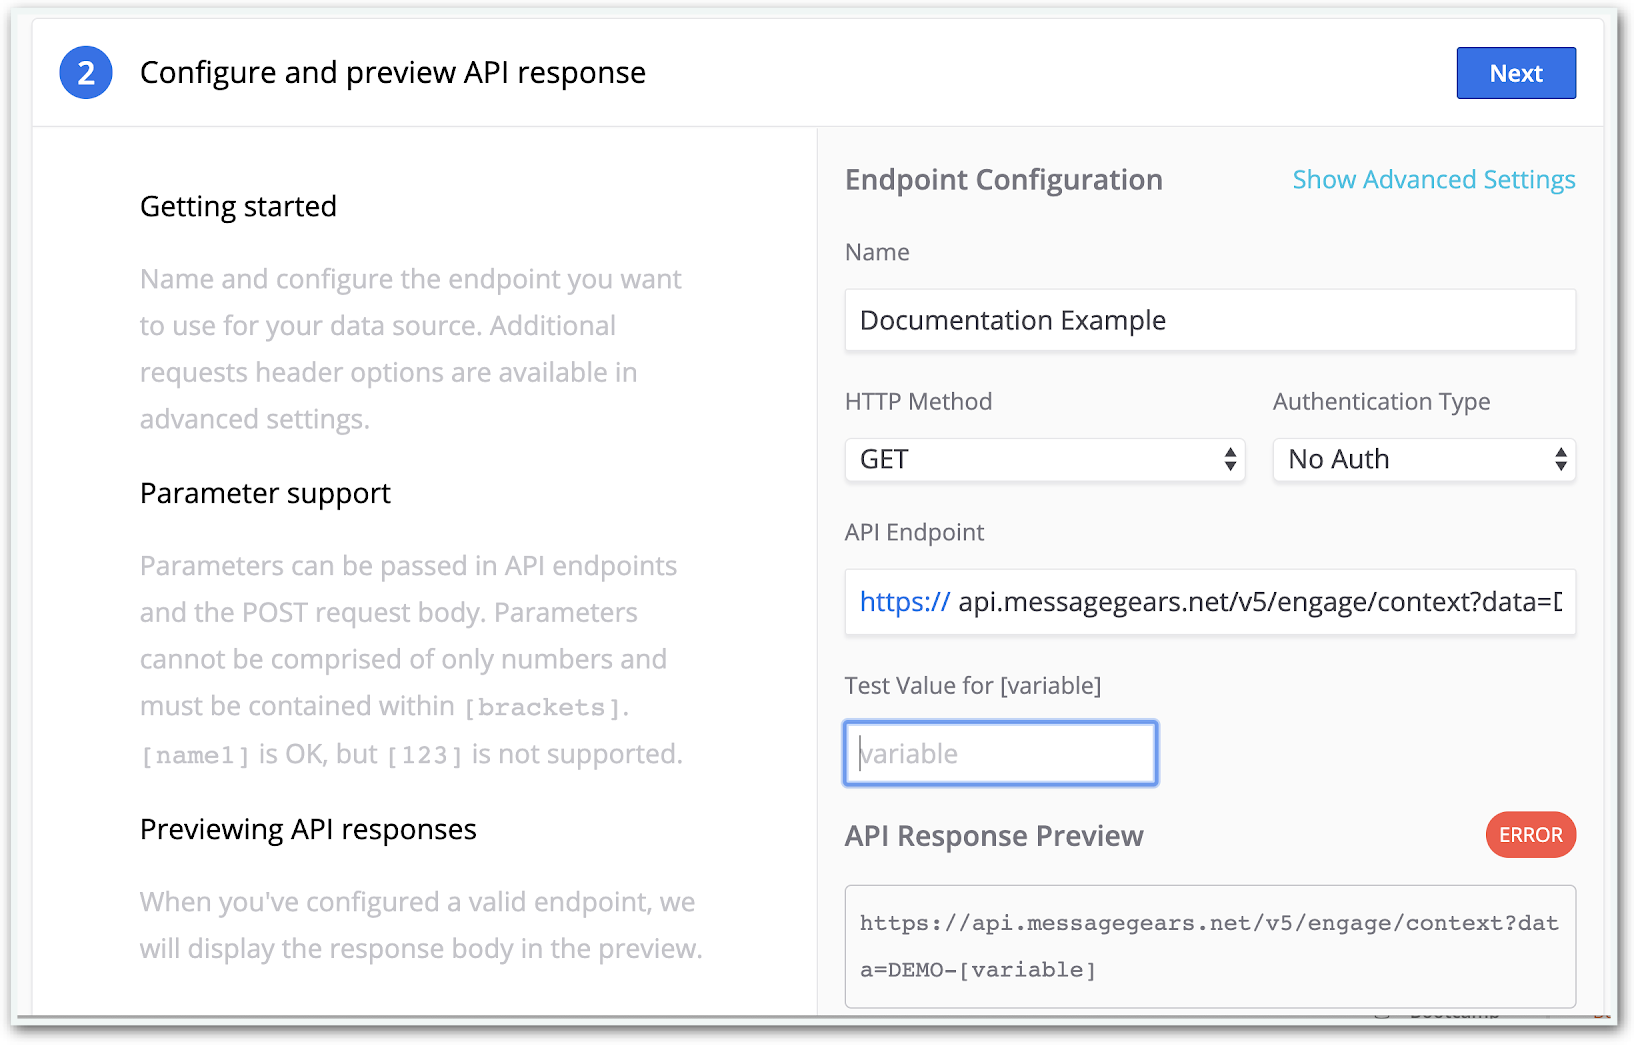The height and width of the screenshot is (1045, 1634).
Task: Click the Bootcamp item at the bottom
Action: pos(1450,1013)
